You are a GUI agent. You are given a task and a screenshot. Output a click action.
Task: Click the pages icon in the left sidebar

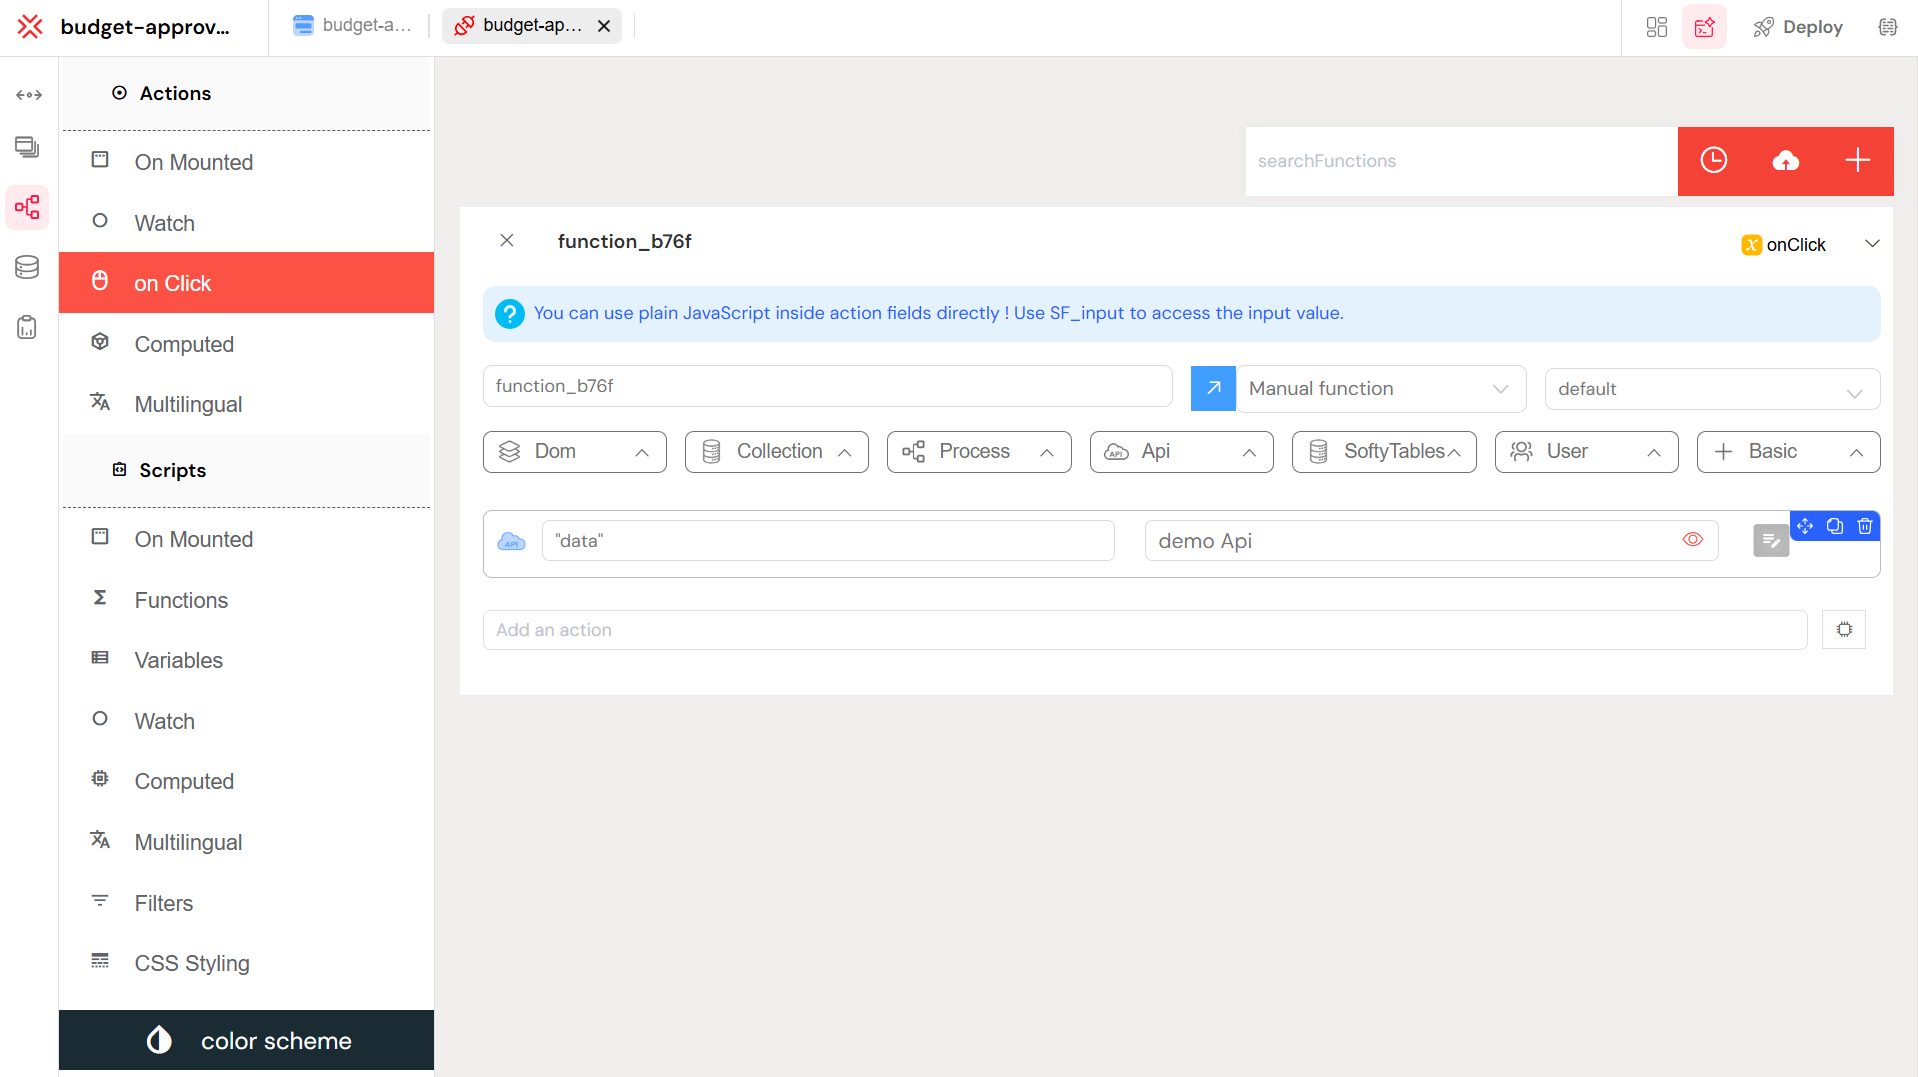(x=27, y=147)
